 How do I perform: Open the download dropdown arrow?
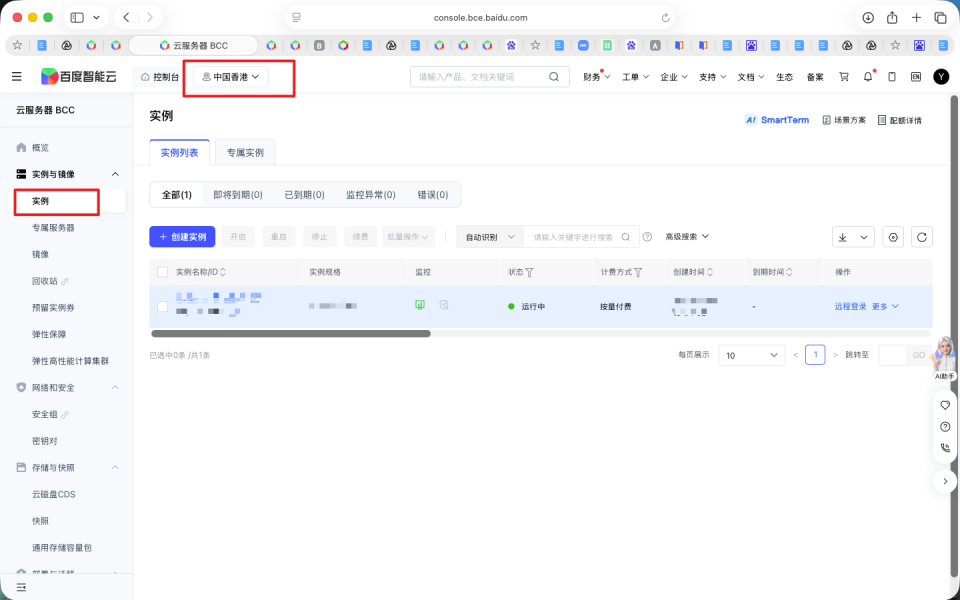(864, 237)
